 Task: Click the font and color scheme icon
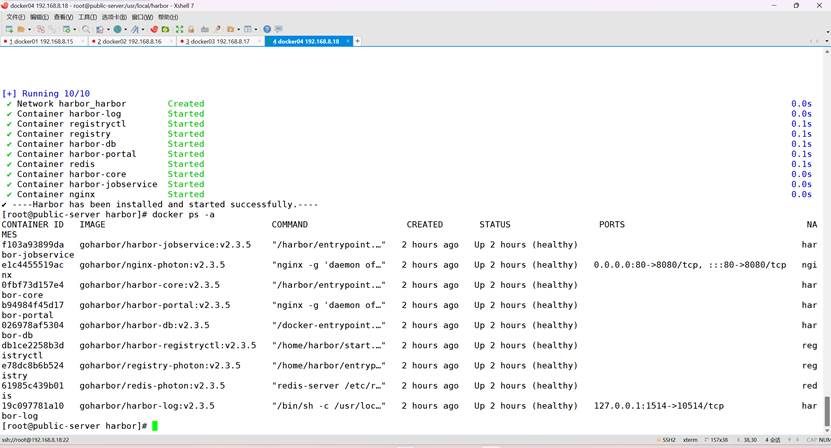[135, 29]
